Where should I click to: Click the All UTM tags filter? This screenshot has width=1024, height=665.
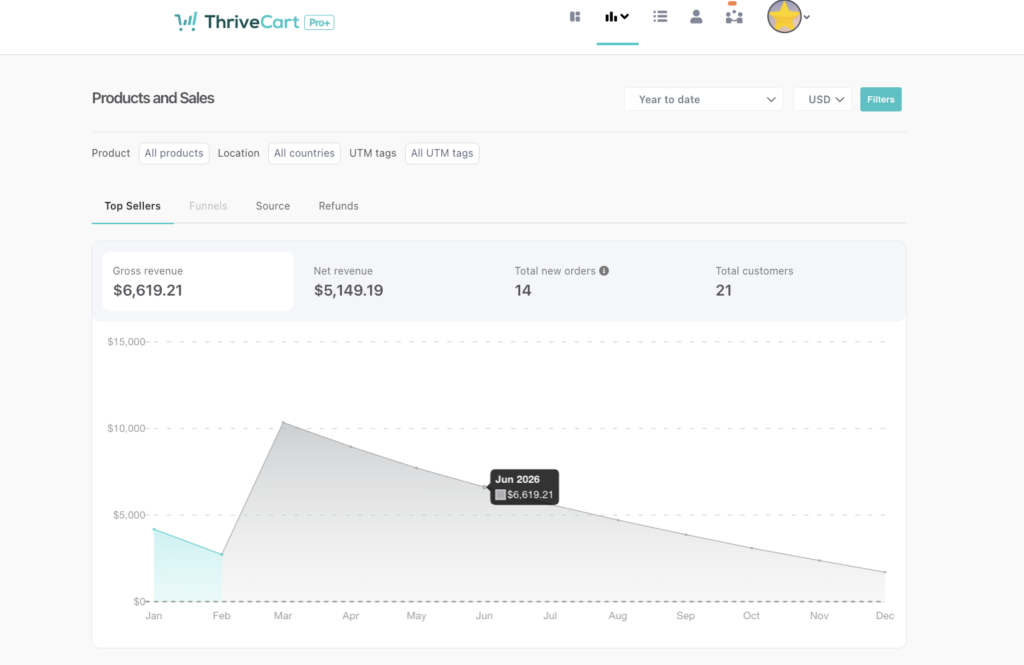pos(441,153)
